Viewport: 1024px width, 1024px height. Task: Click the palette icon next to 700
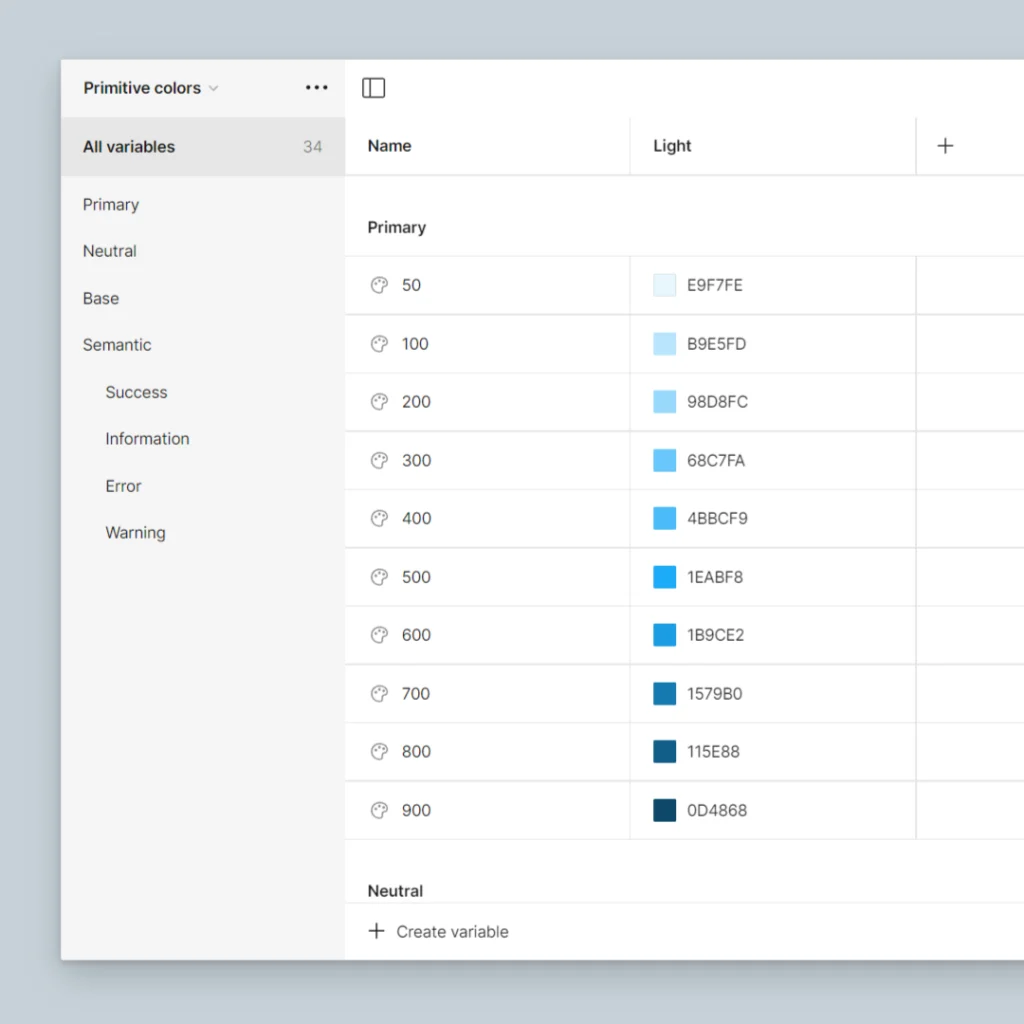click(x=379, y=693)
